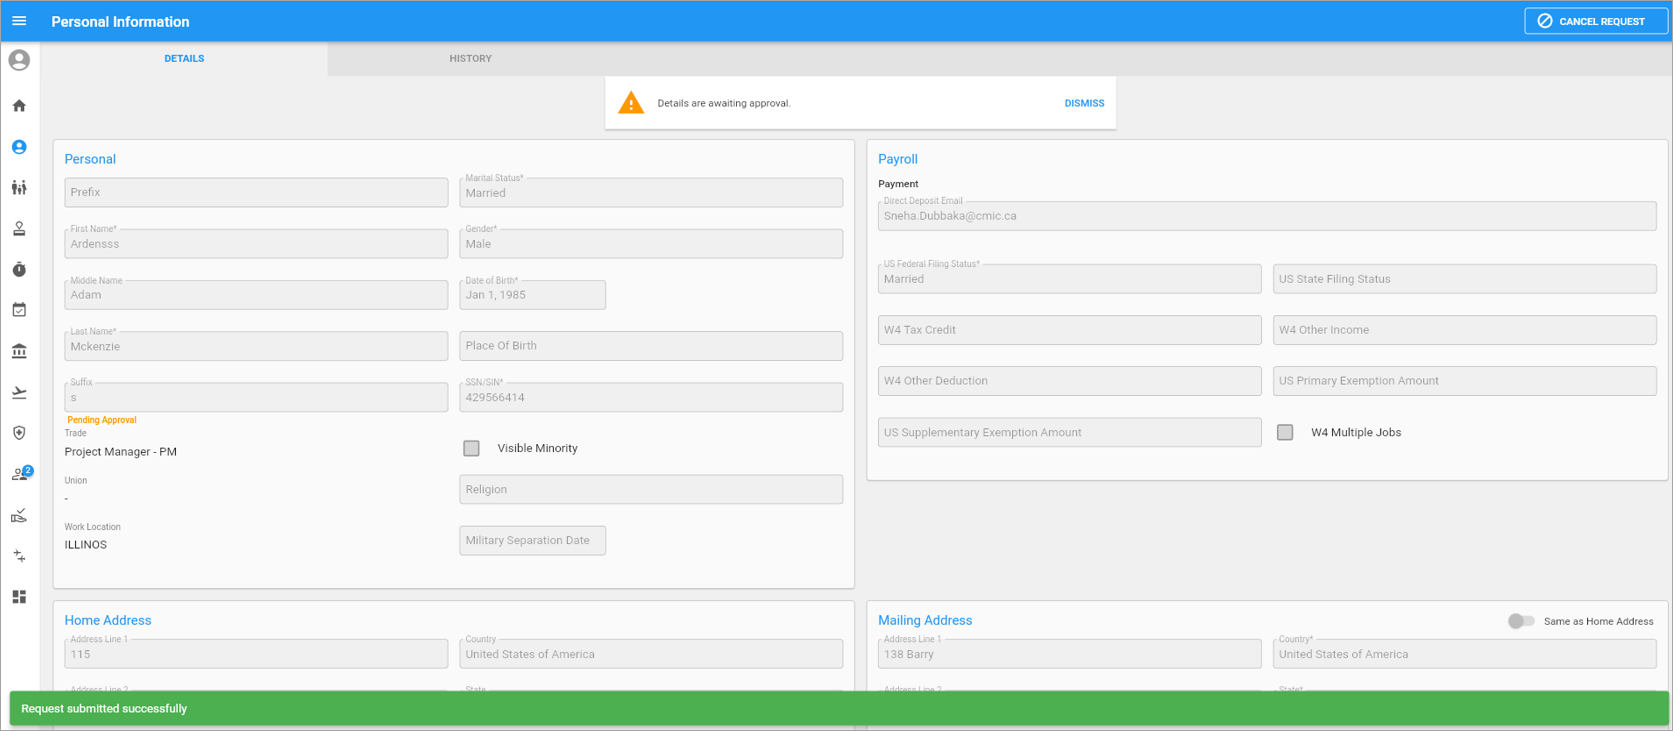Open the Military Separation Date field
The height and width of the screenshot is (731, 1673).
point(532,540)
